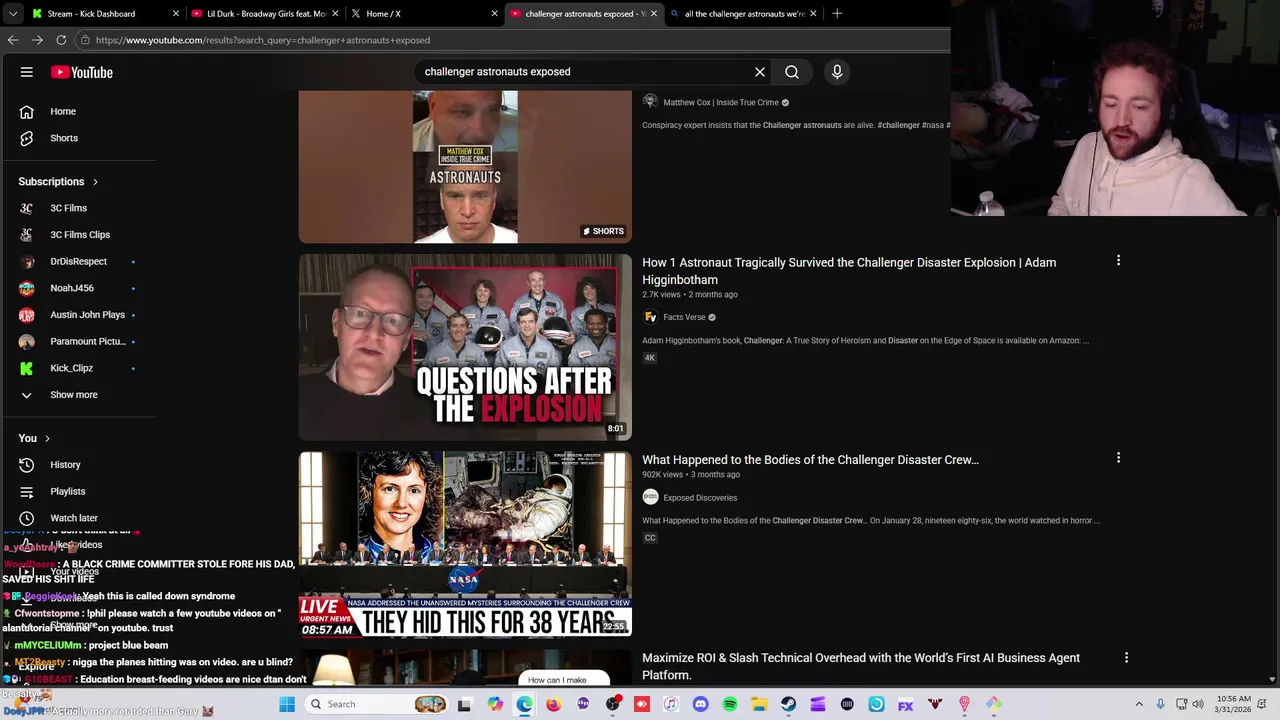The image size is (1280, 720).
Task: Open a new browser tab
Action: tap(837, 14)
